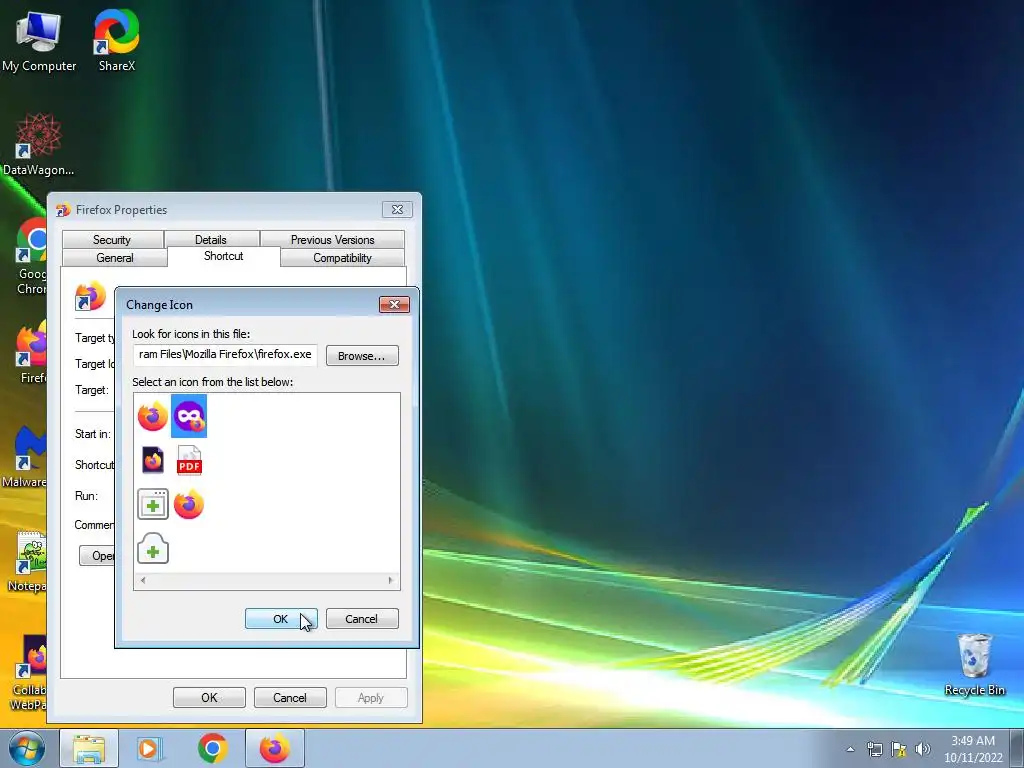Open Windows Explorer from taskbar
Viewport: 1024px width, 768px height.
89,748
